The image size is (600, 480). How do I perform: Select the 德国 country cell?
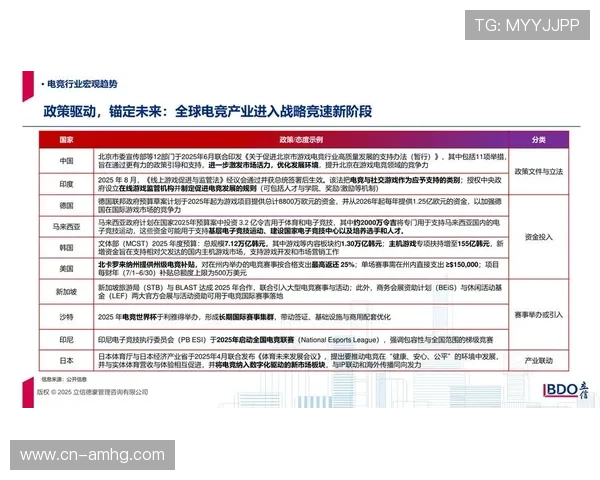pos(66,206)
